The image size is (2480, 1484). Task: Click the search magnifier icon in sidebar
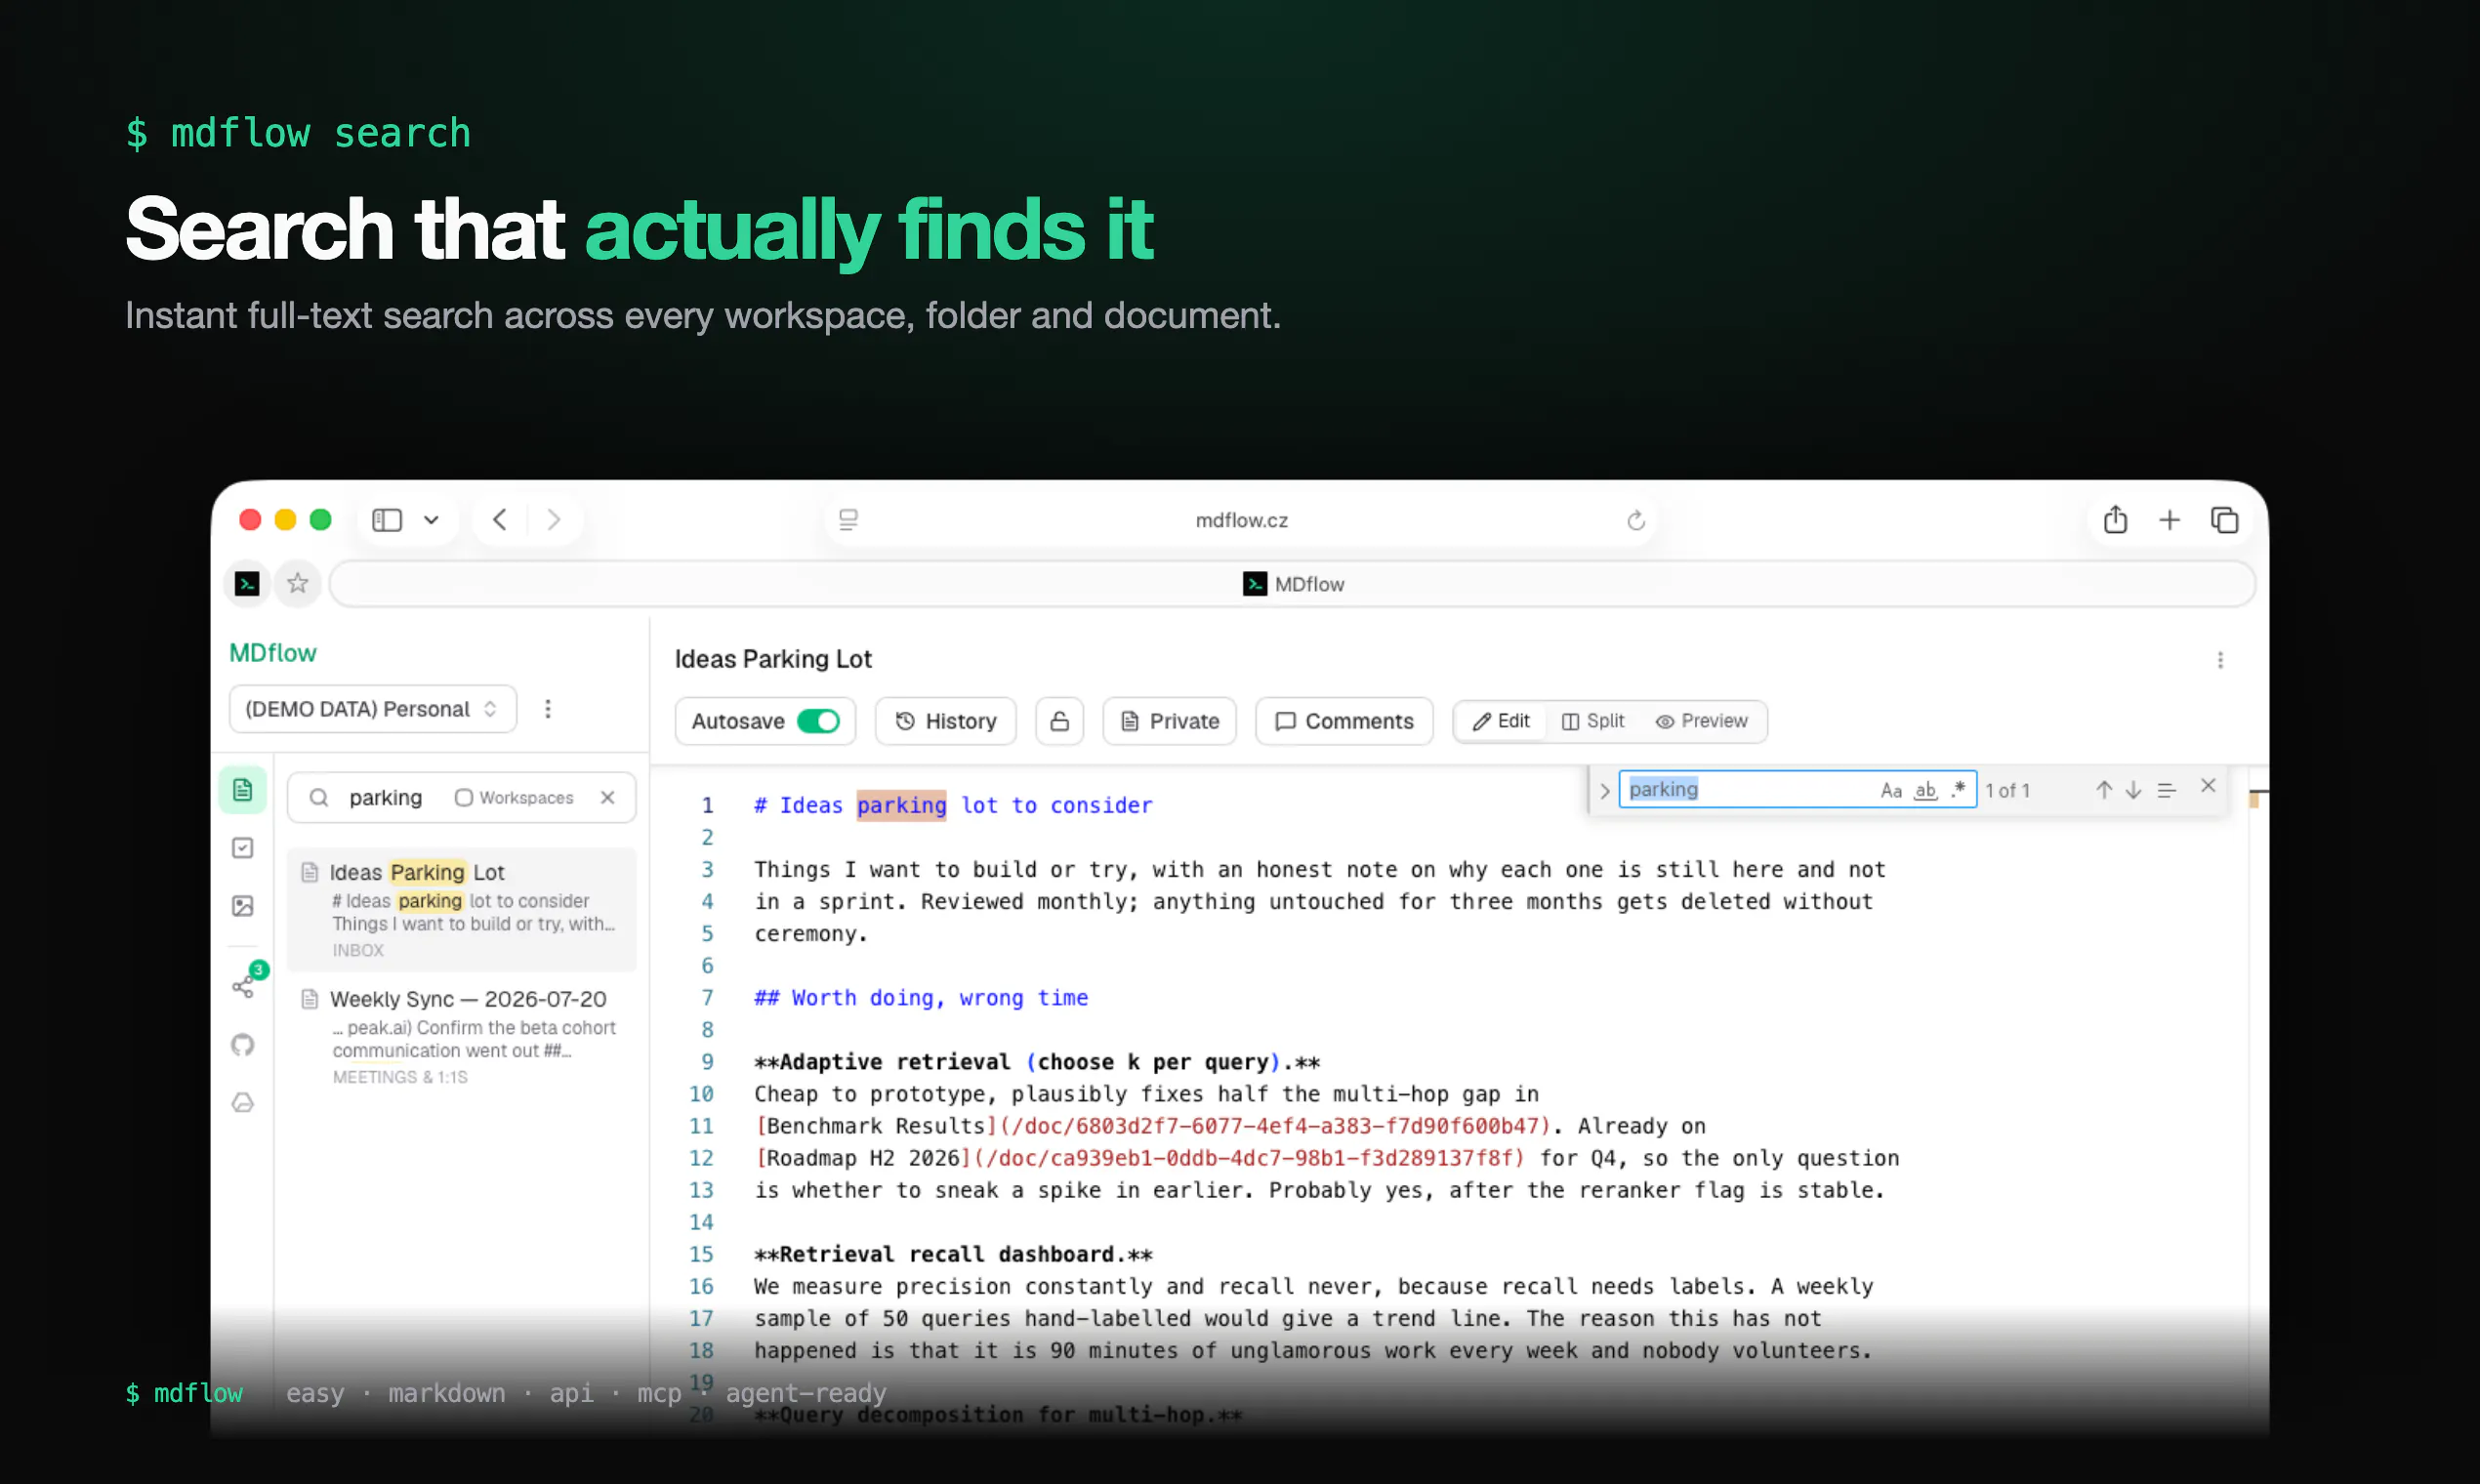318,798
